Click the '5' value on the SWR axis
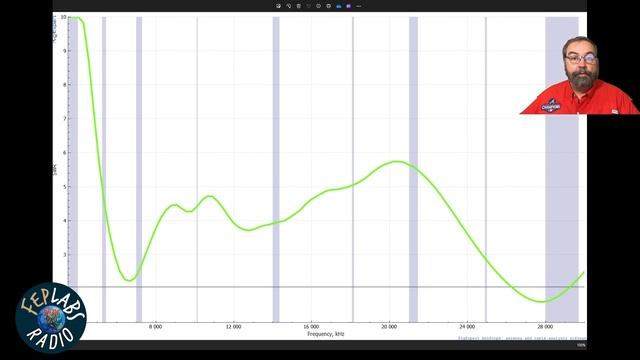 [64, 187]
